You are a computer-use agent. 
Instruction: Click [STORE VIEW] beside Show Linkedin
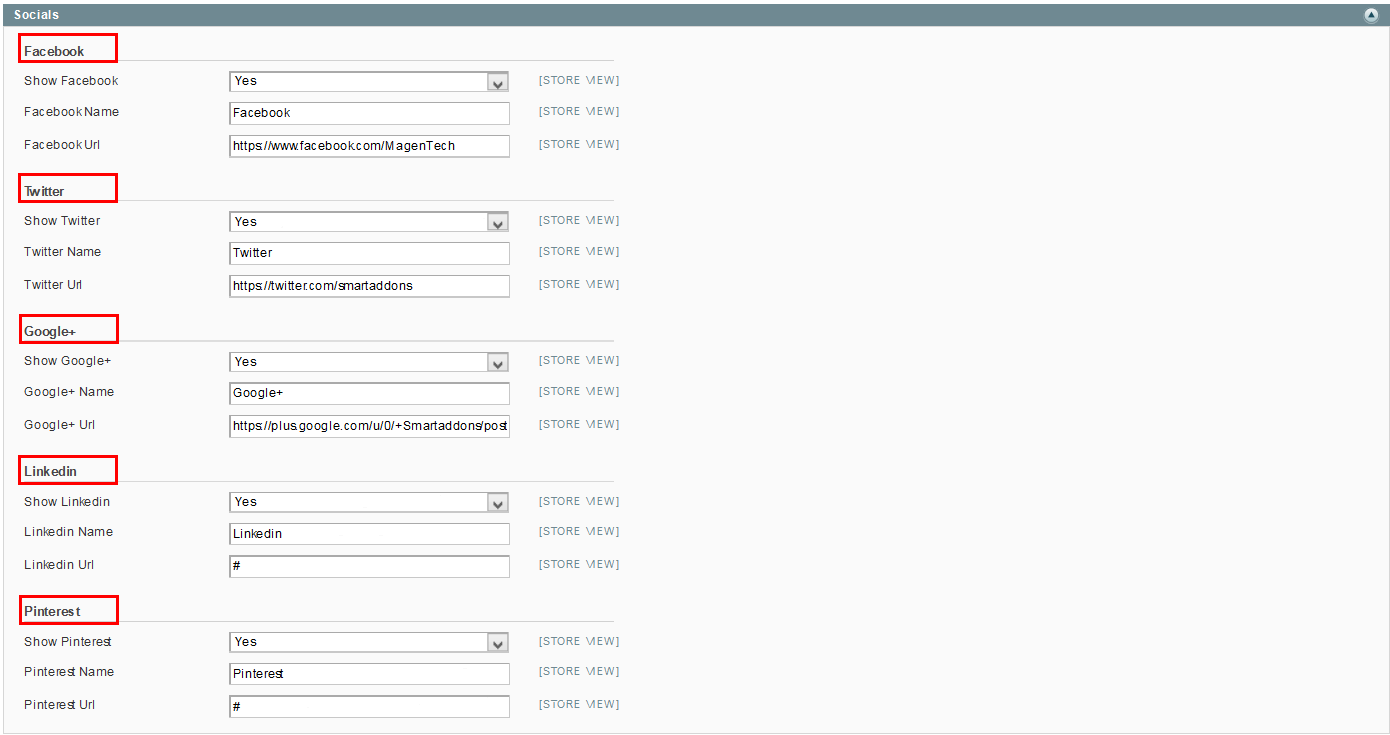point(579,502)
